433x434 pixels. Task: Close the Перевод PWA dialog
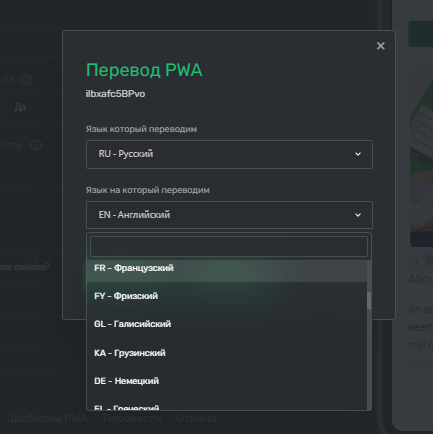pos(381,46)
